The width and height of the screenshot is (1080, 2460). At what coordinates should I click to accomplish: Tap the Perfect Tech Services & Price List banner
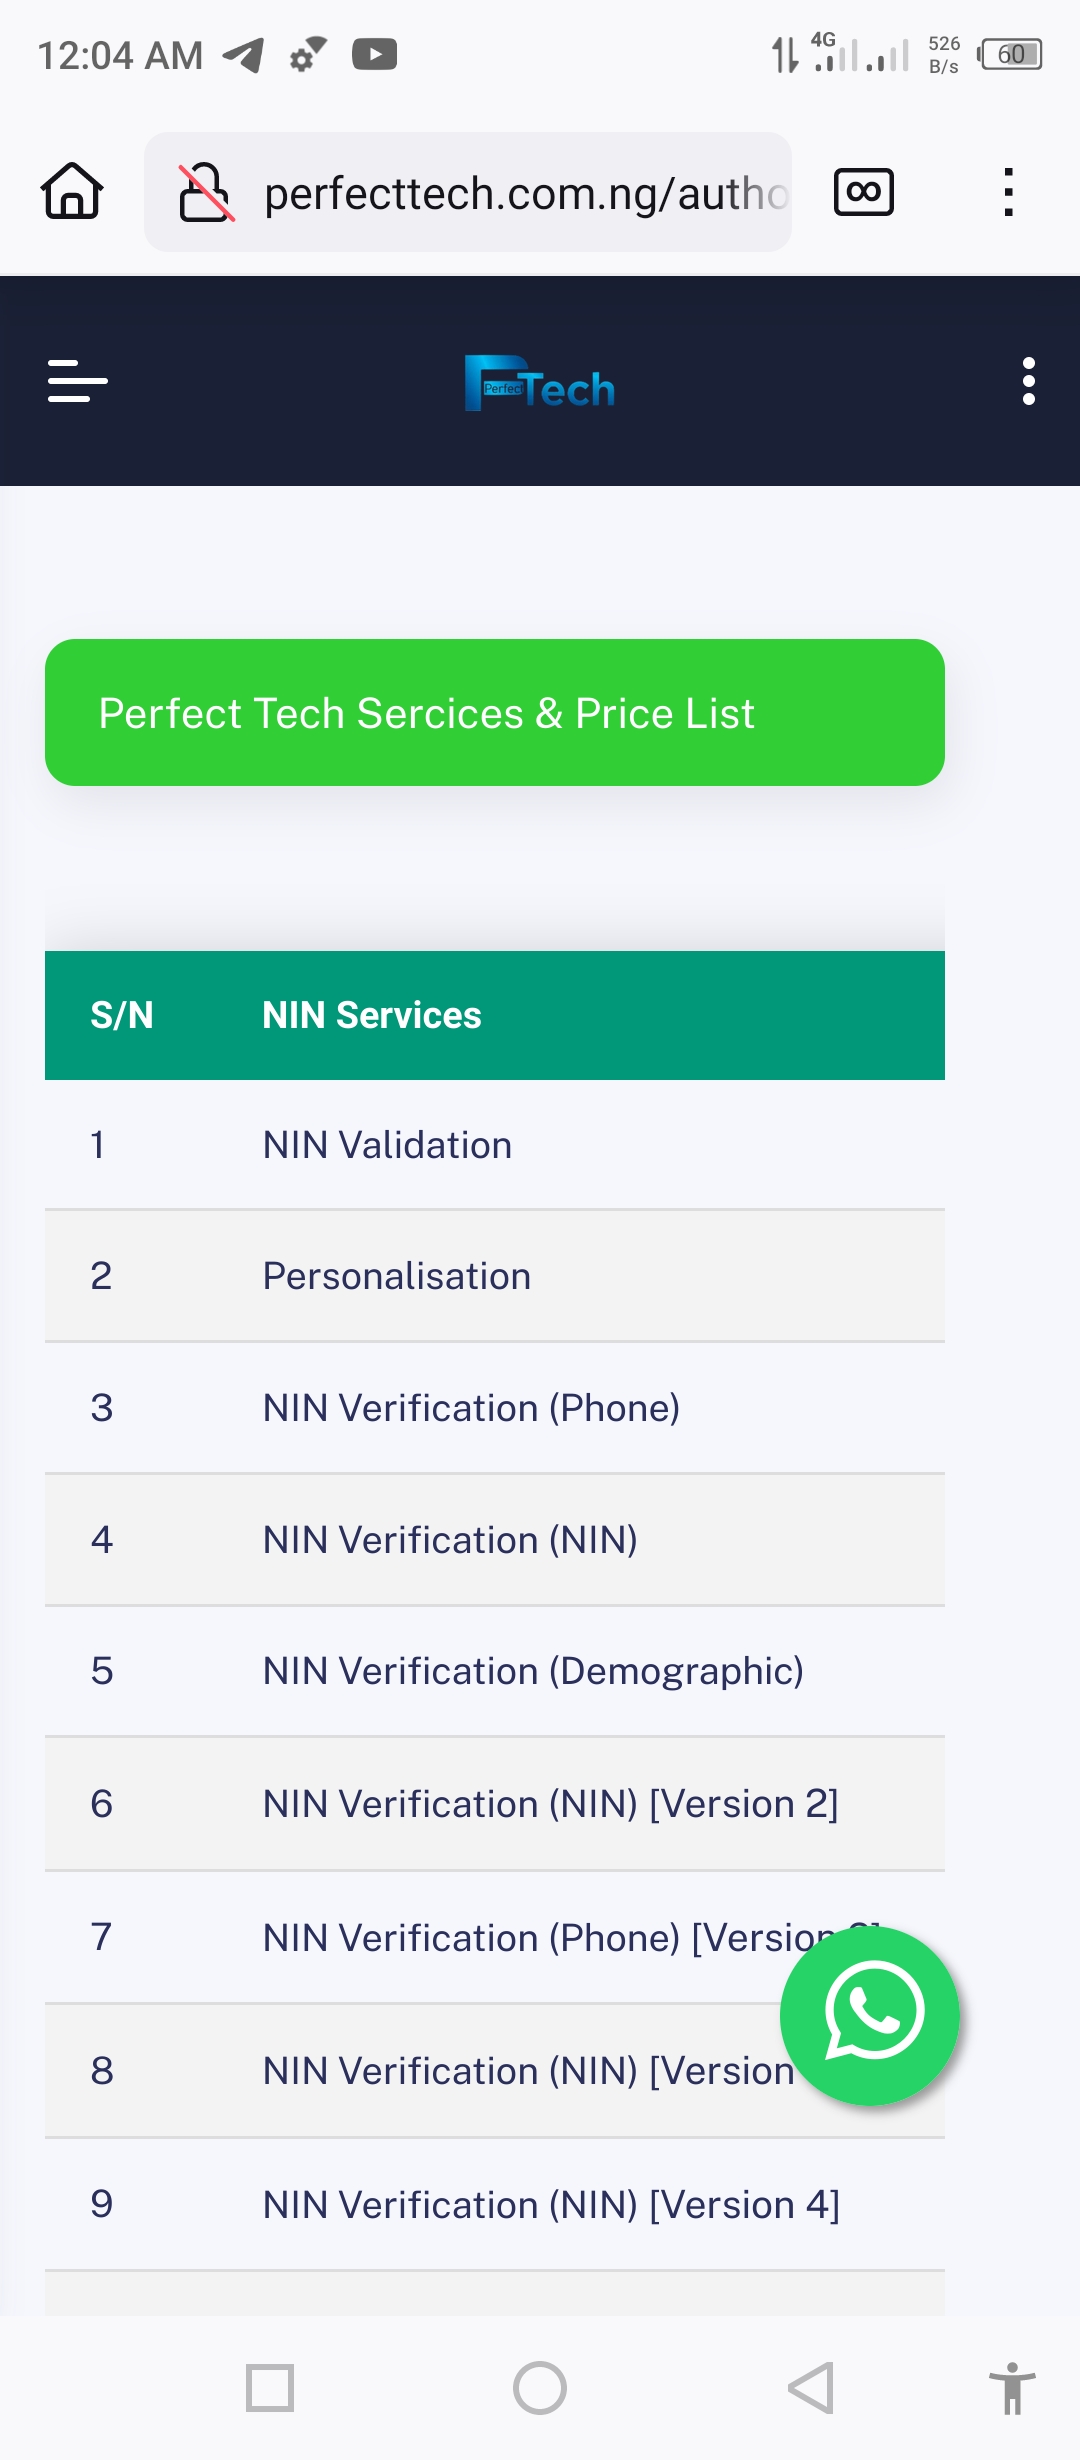point(494,712)
